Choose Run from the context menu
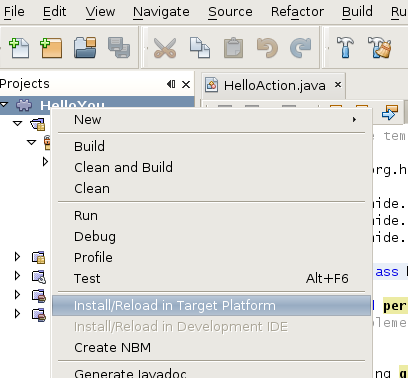The width and height of the screenshot is (408, 378). (211, 215)
